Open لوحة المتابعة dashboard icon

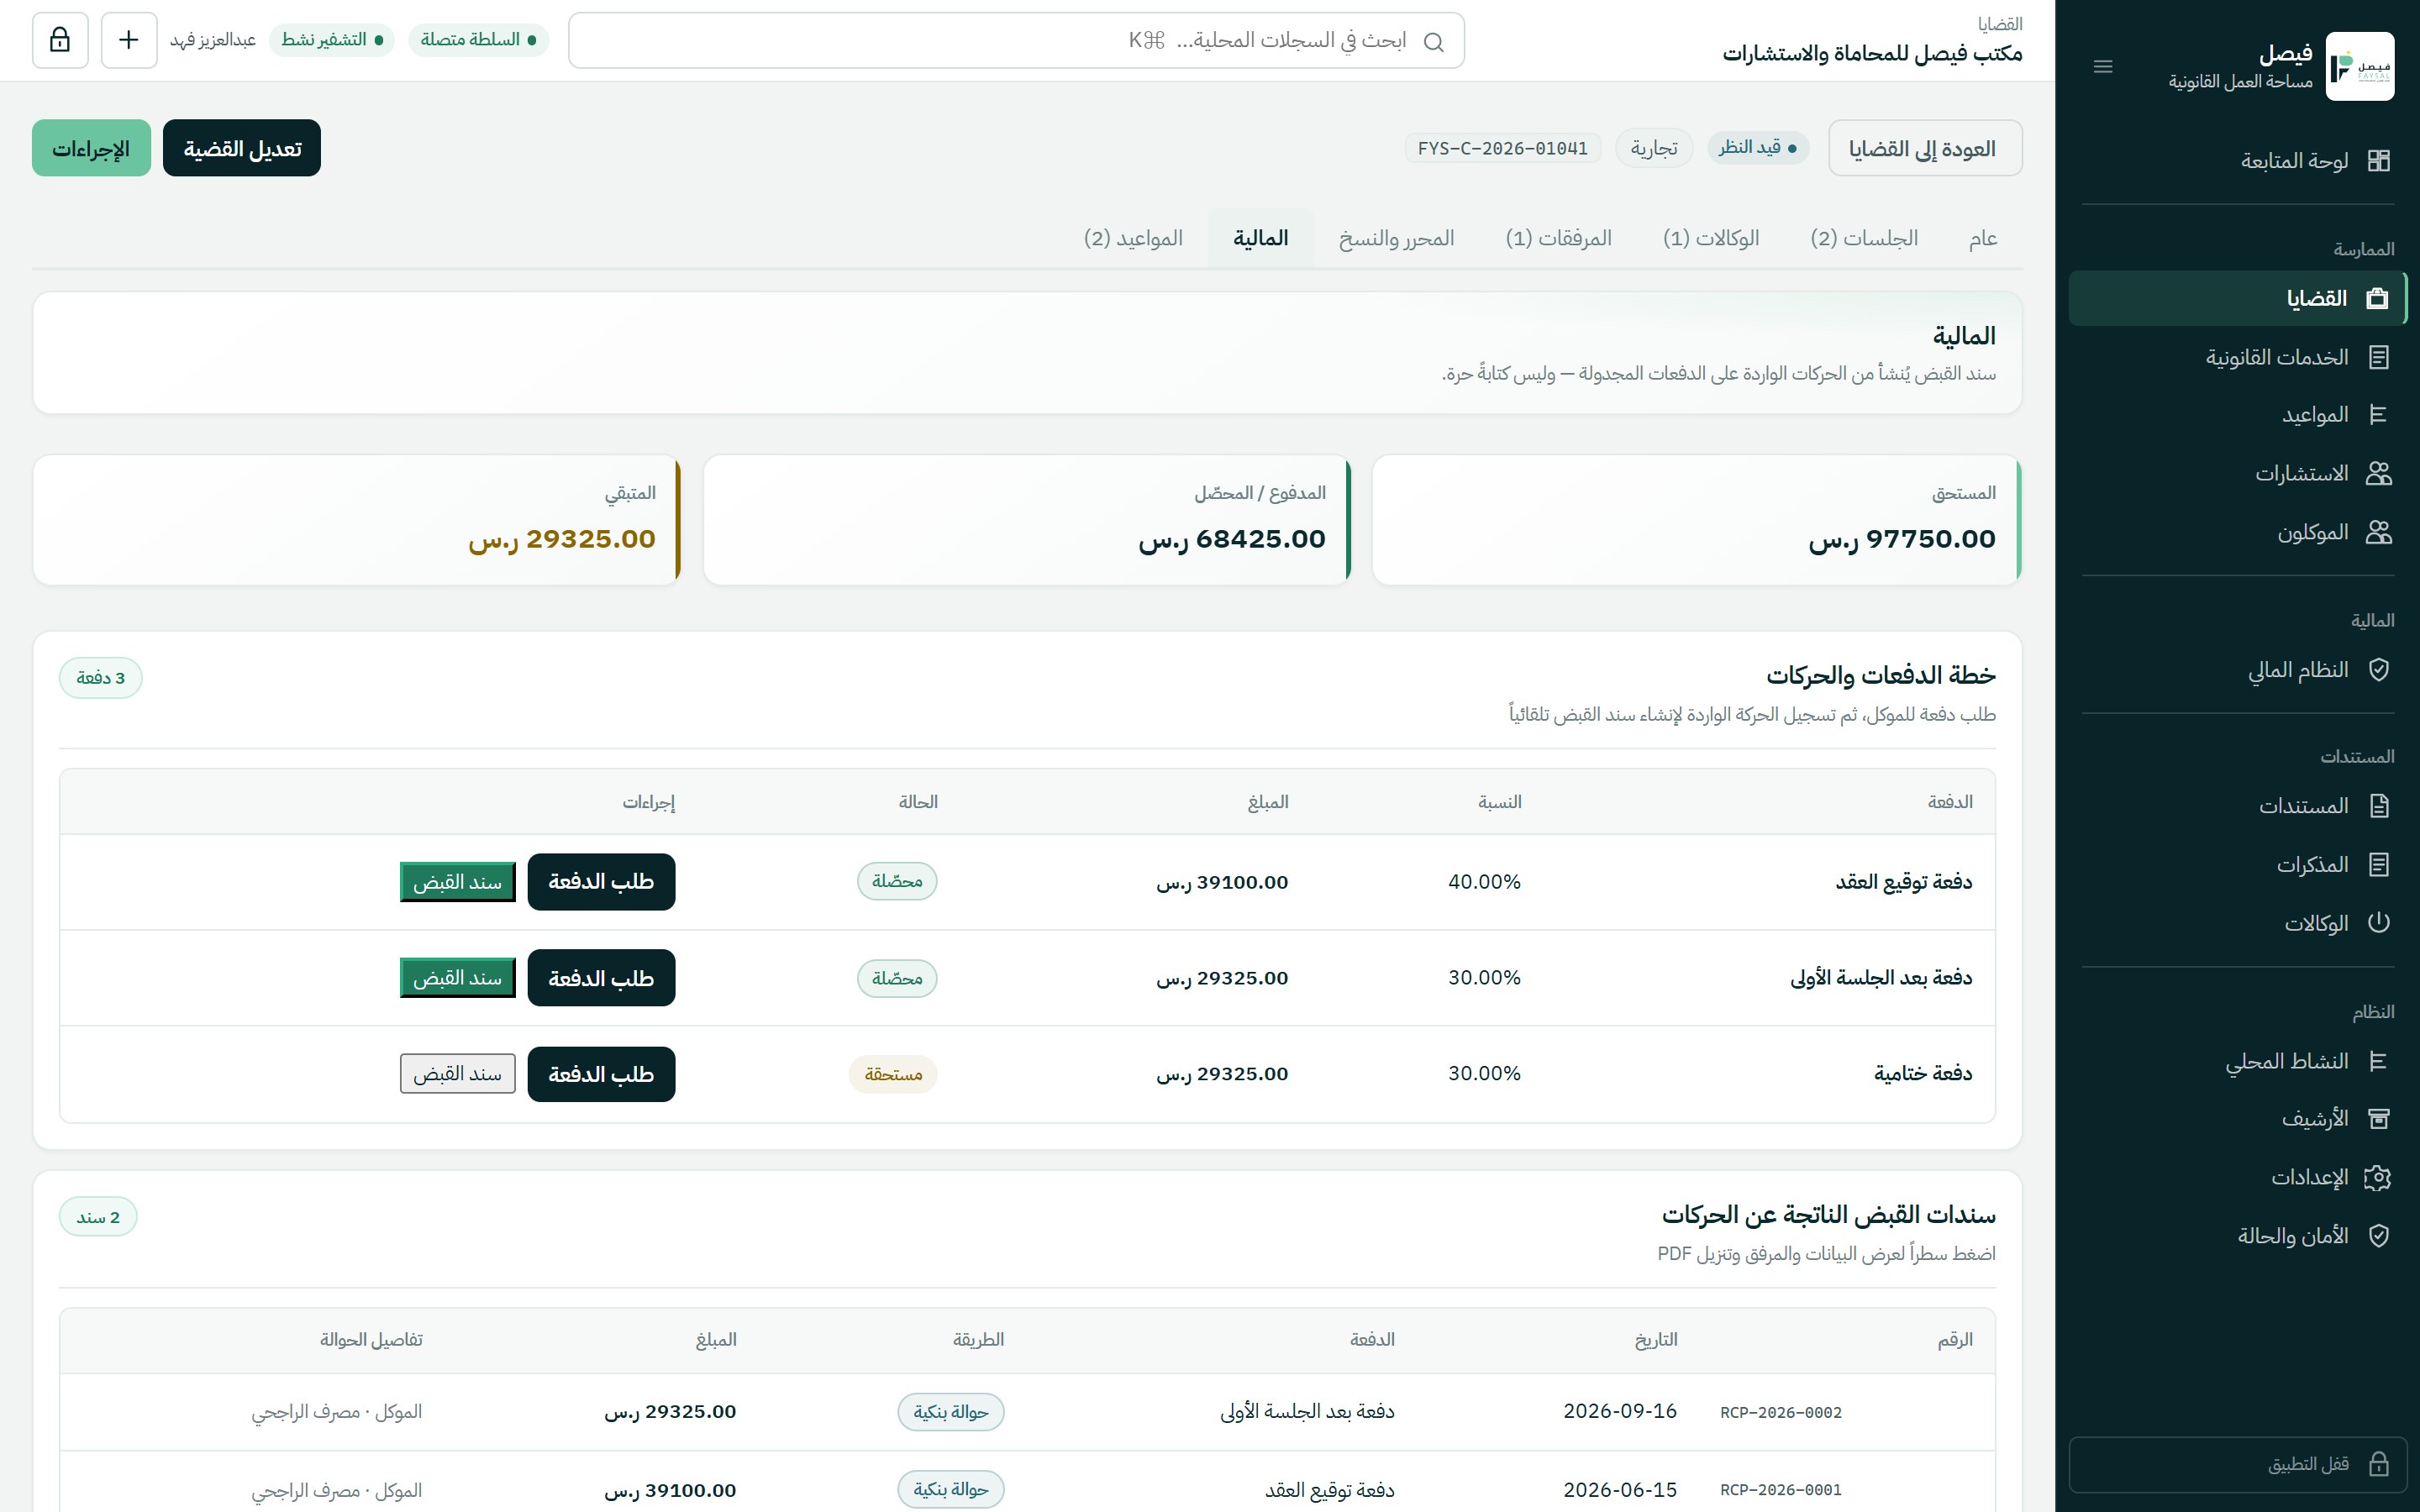(2379, 161)
